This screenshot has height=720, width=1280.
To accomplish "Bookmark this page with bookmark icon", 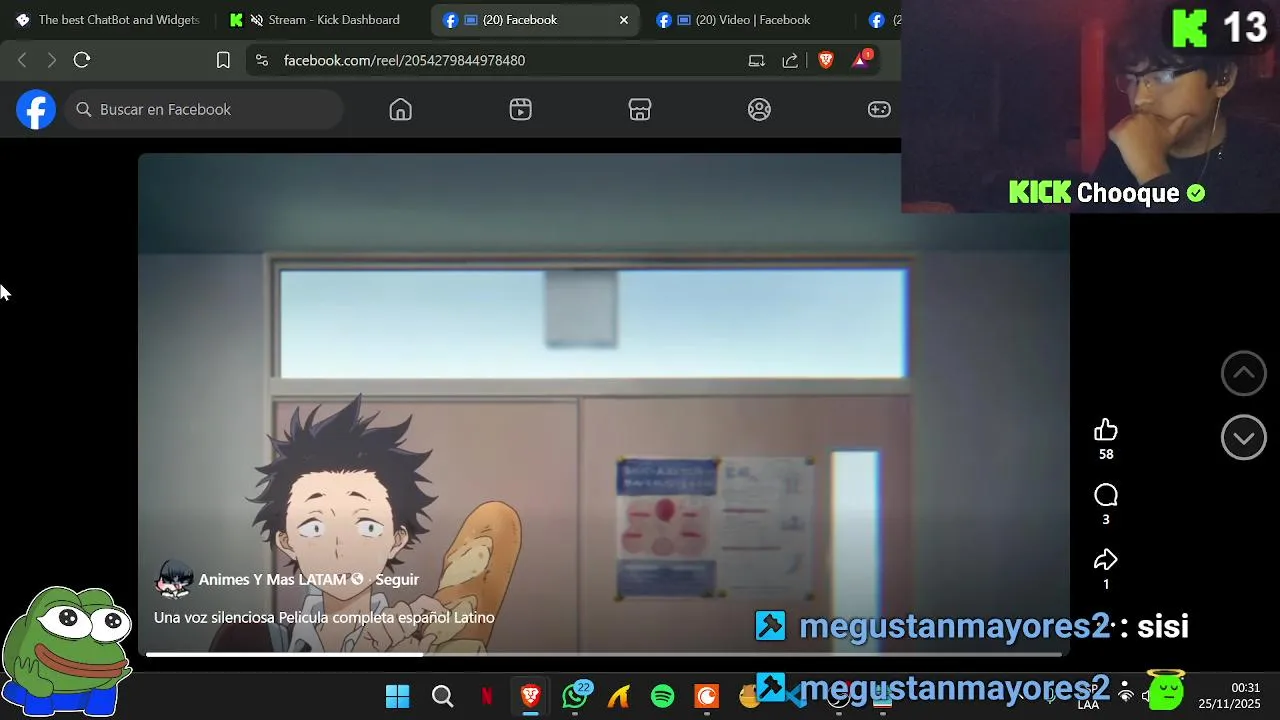I will (x=223, y=60).
